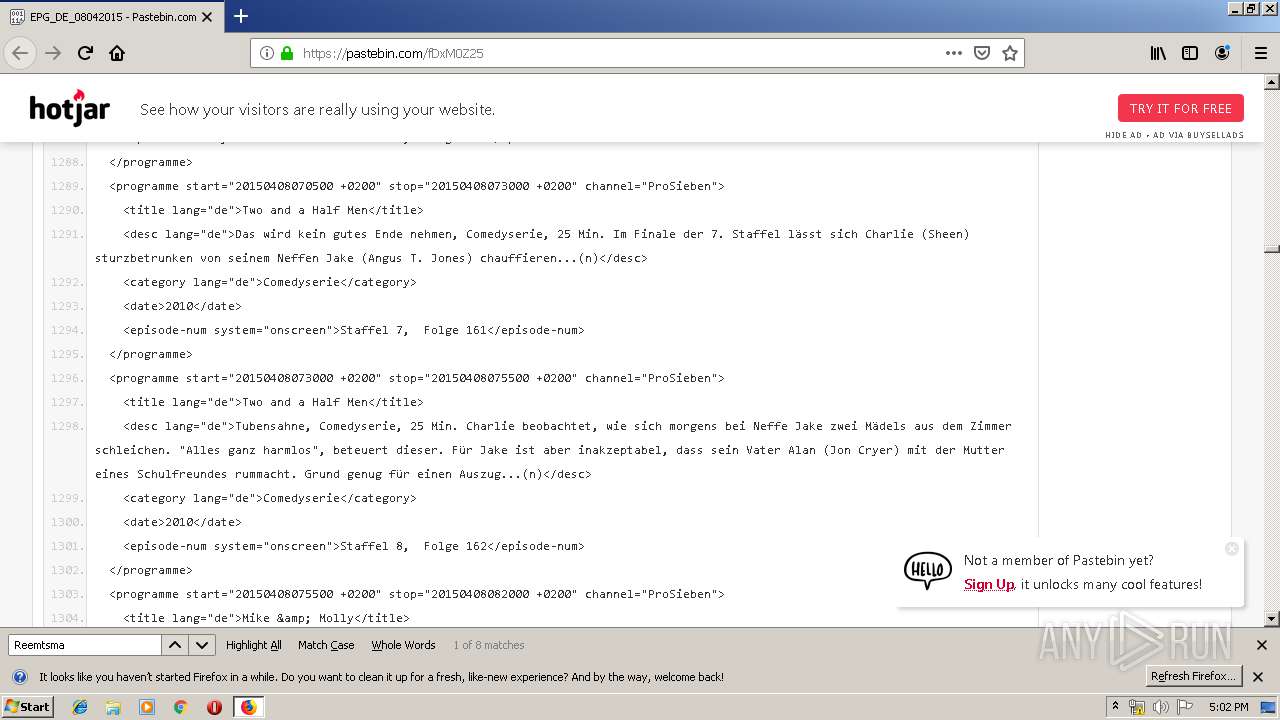
Task: Toggle Match Case in the find bar
Action: pos(326,645)
